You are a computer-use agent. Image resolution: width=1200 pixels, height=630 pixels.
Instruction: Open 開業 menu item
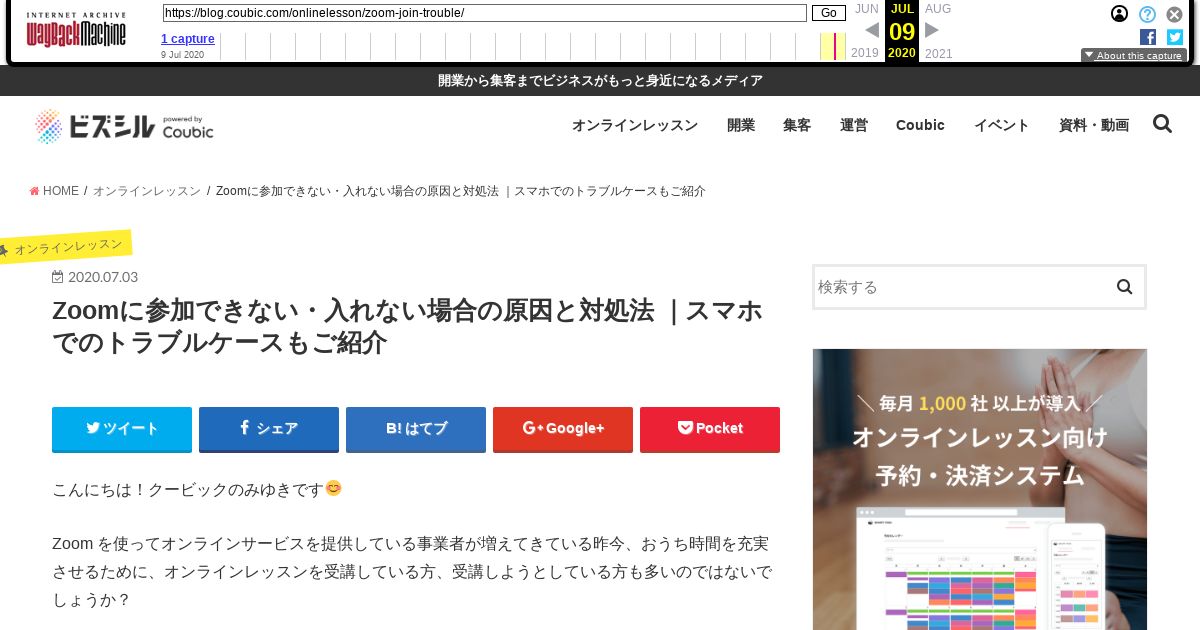pyautogui.click(x=741, y=125)
